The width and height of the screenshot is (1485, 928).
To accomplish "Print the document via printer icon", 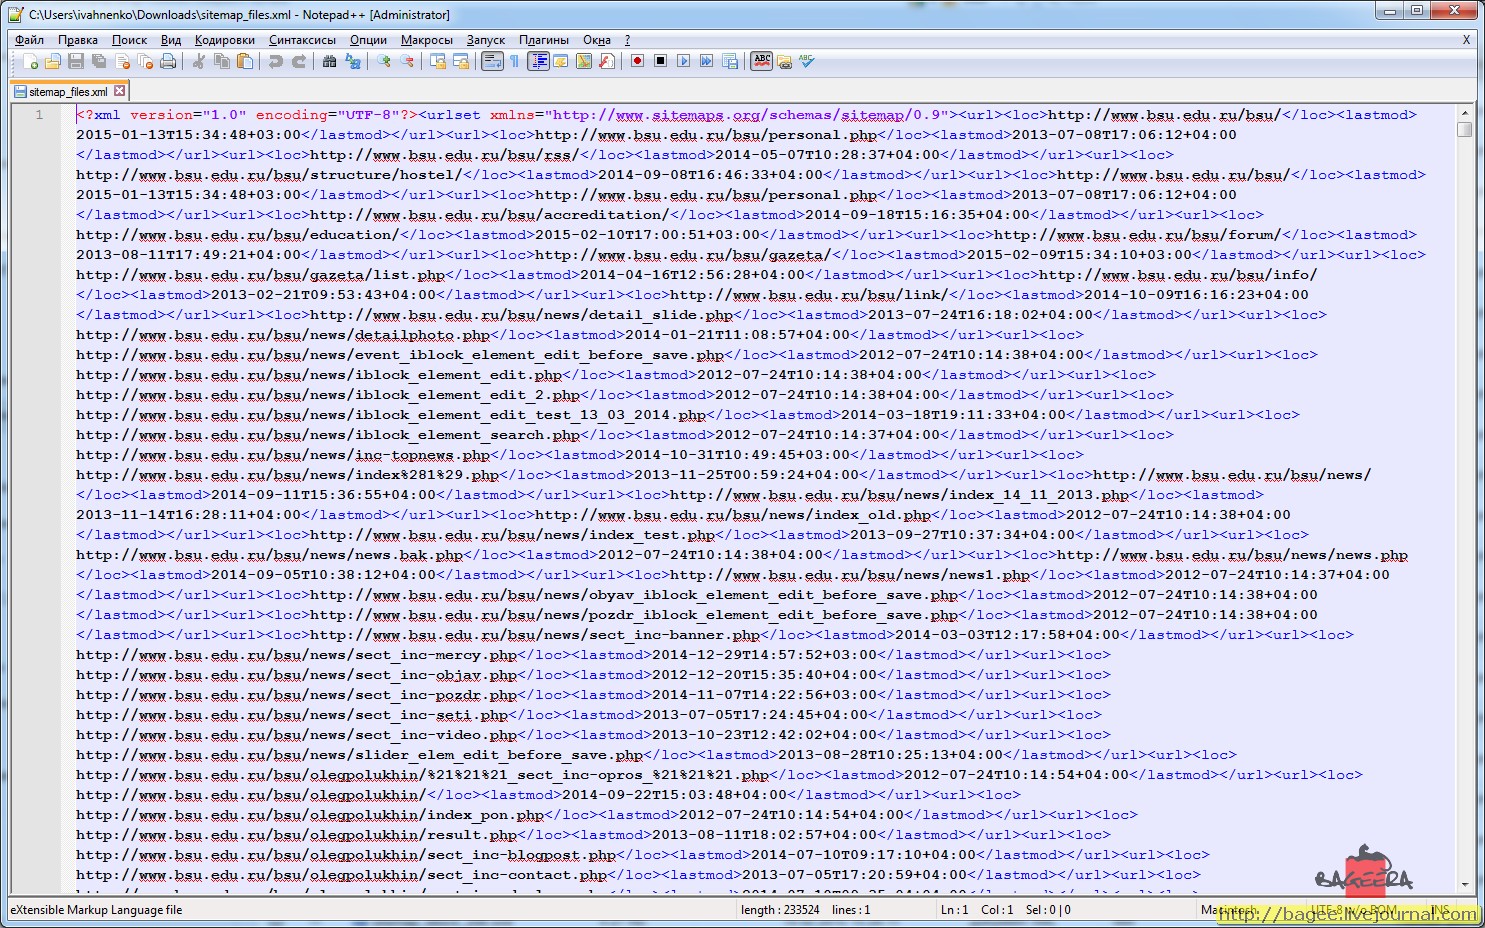I will (x=168, y=61).
